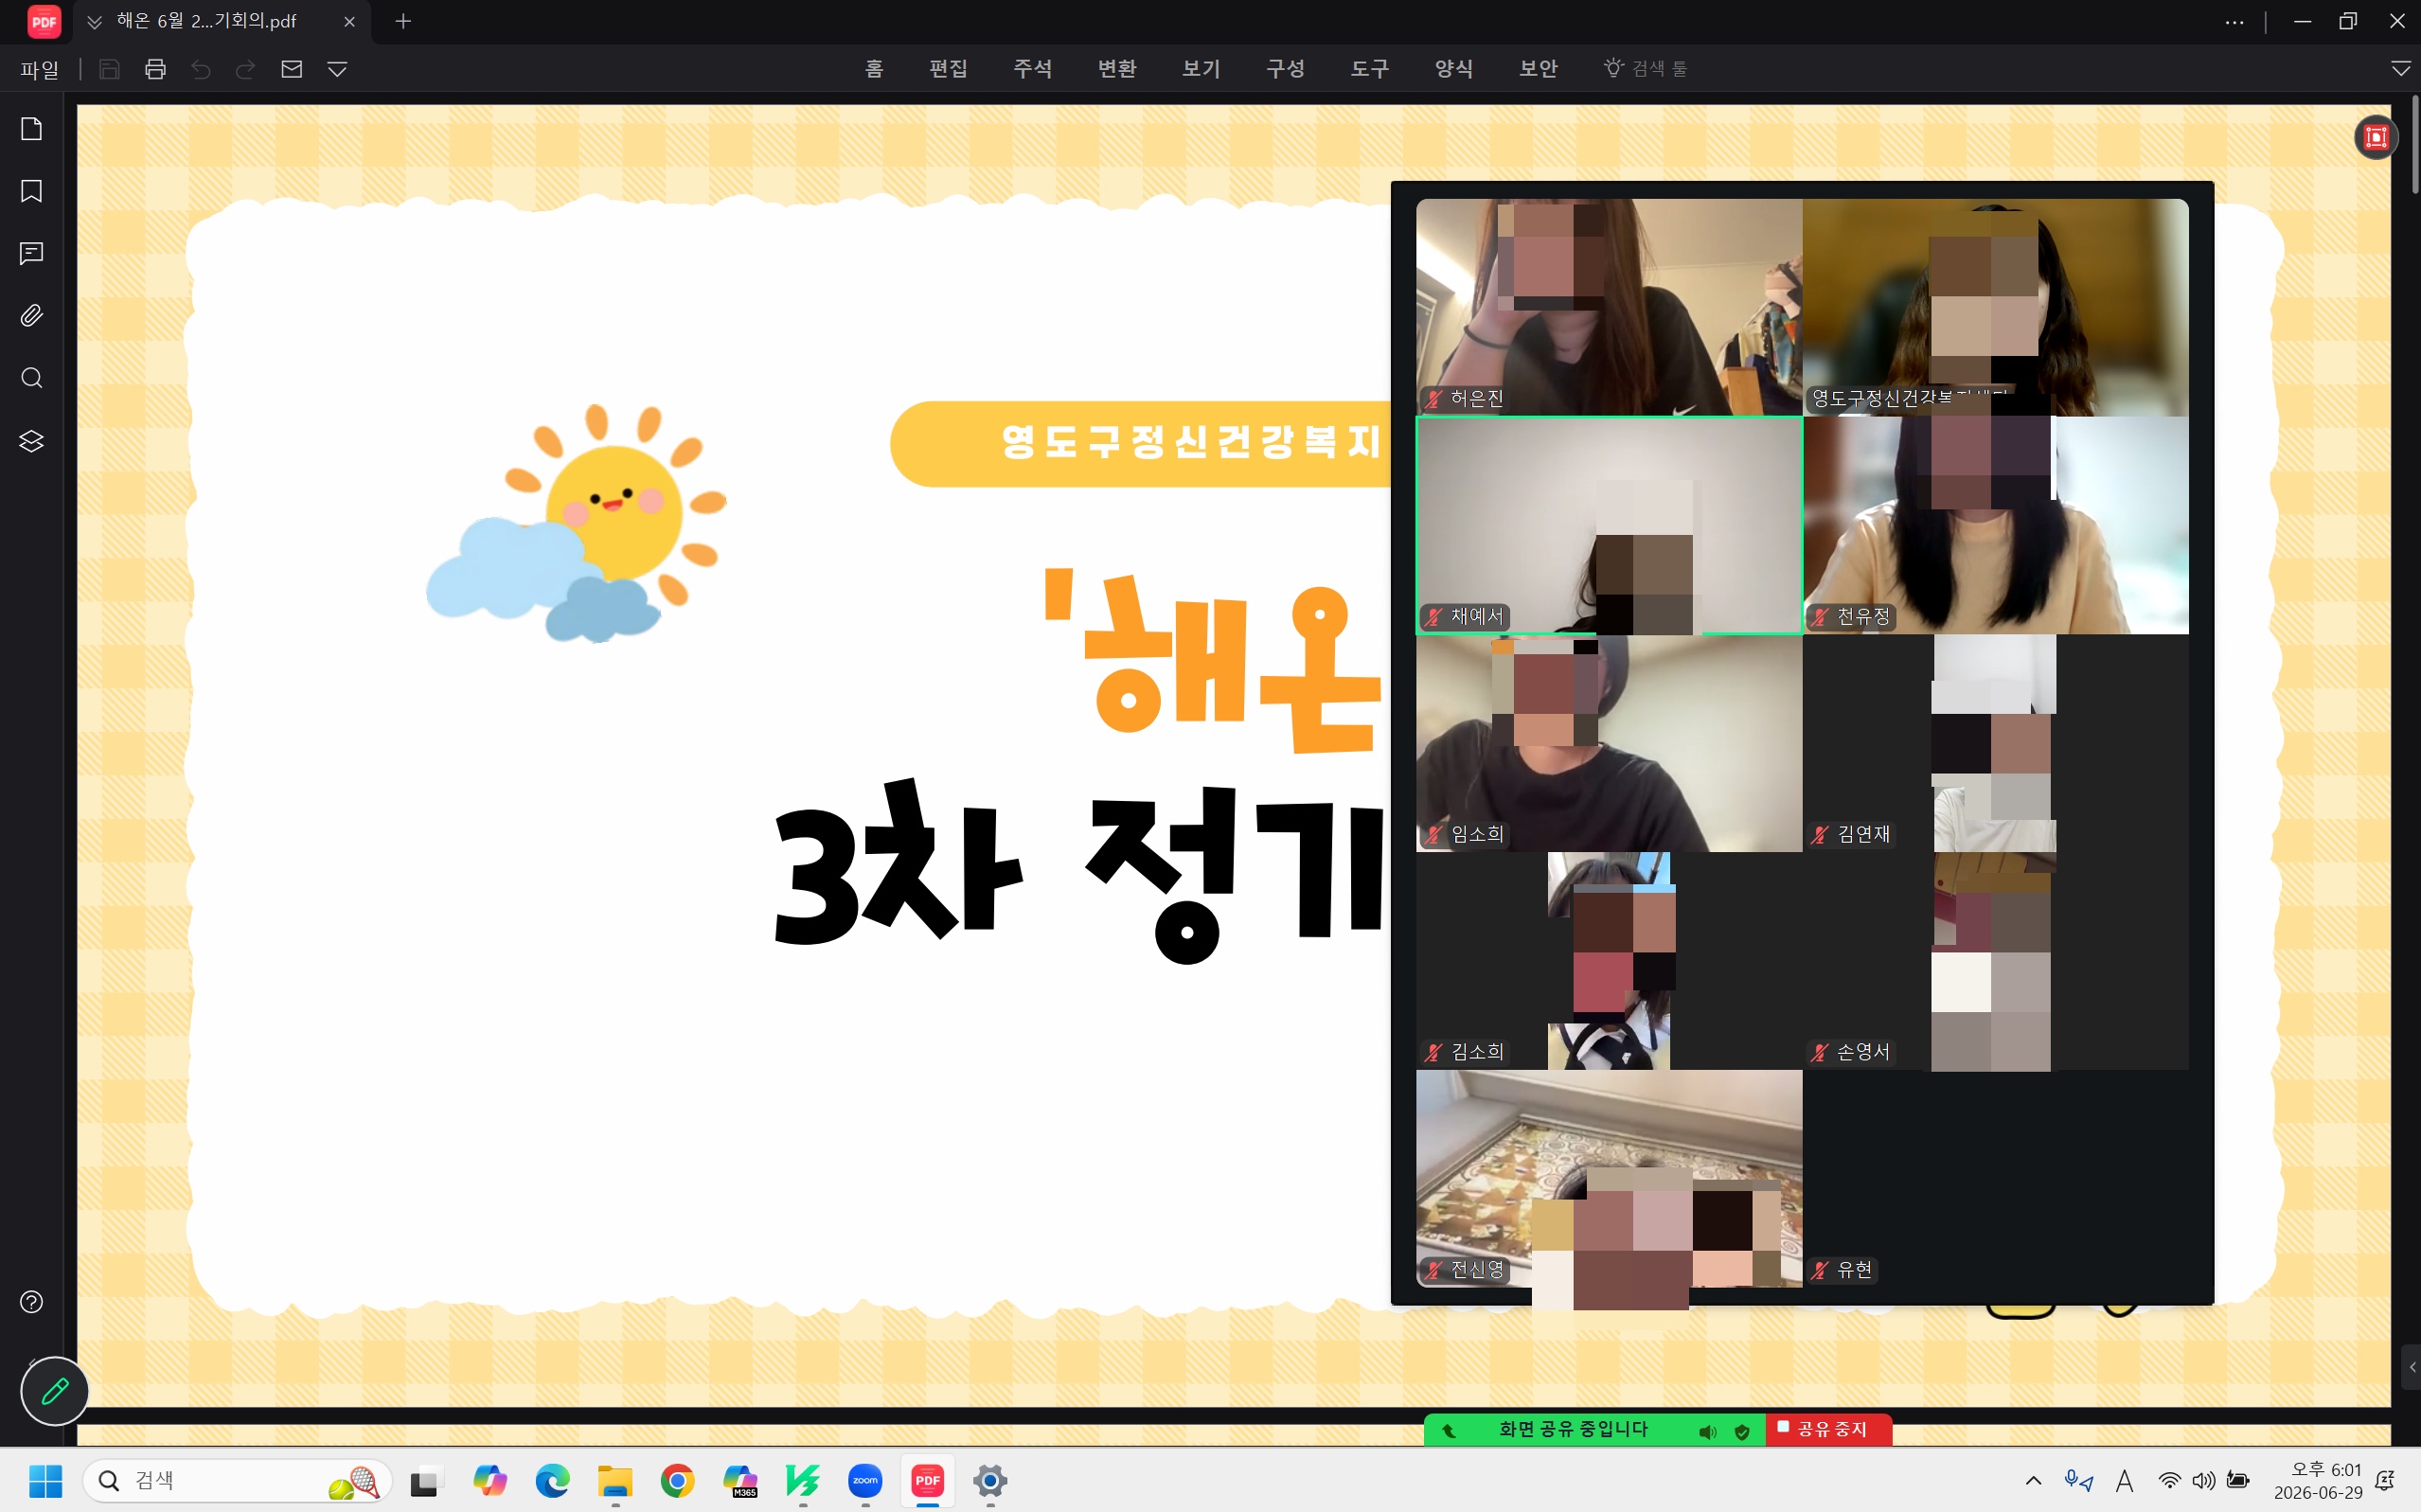Viewport: 2421px width, 1512px height.
Task: Open the page thumbnails panel icon
Action: pyautogui.click(x=31, y=129)
